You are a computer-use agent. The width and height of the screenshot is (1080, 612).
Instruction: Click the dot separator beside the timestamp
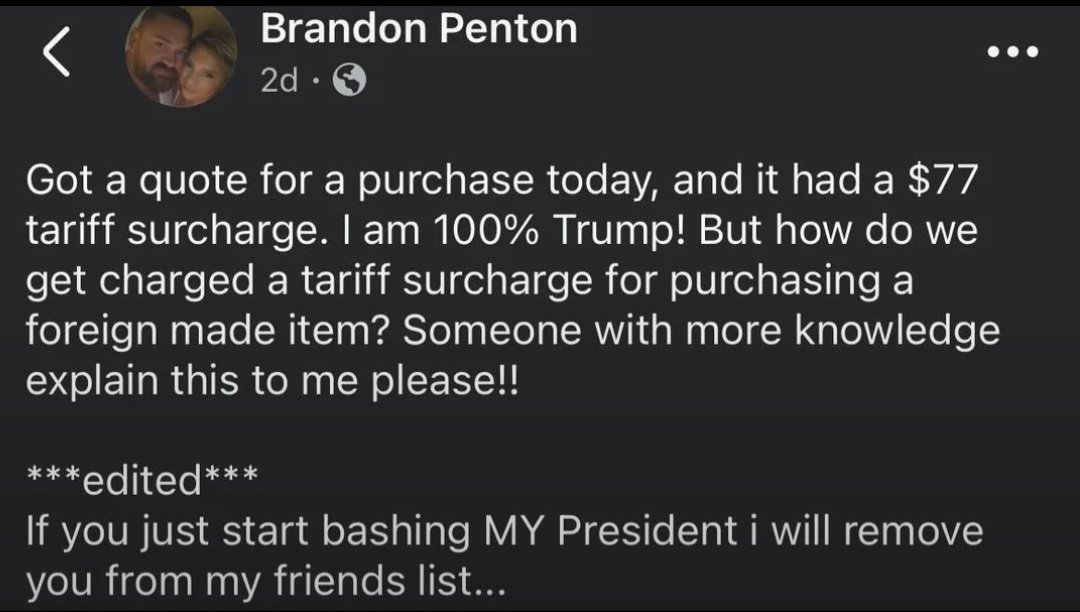click(x=315, y=81)
